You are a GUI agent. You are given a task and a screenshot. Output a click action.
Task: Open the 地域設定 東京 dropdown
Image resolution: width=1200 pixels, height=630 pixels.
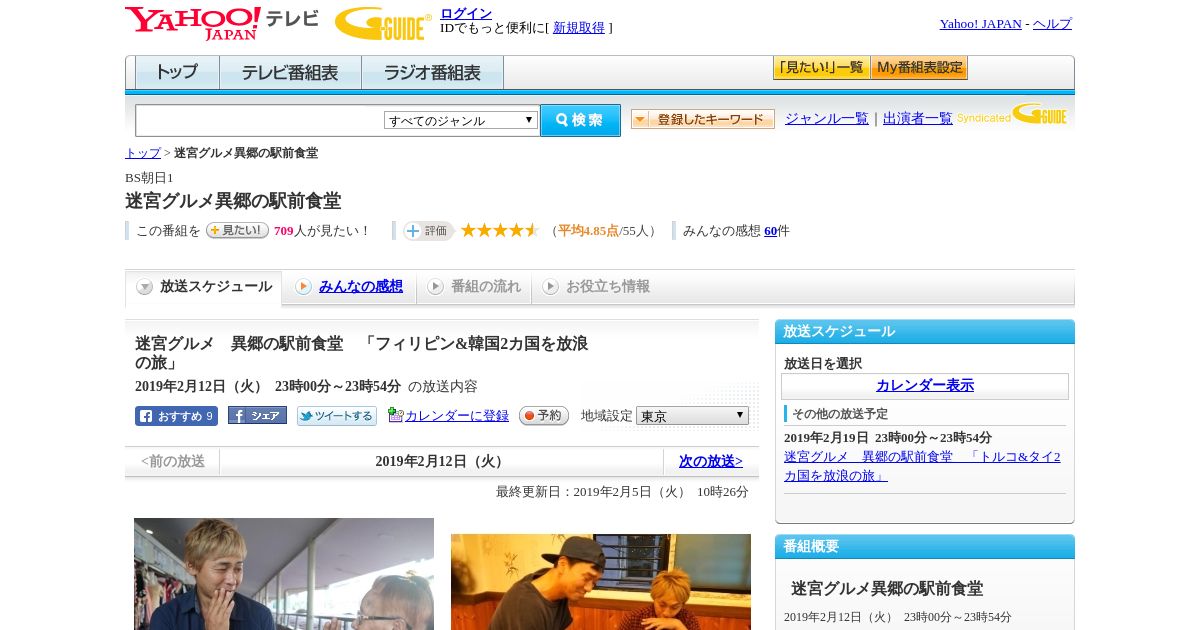tap(692, 415)
